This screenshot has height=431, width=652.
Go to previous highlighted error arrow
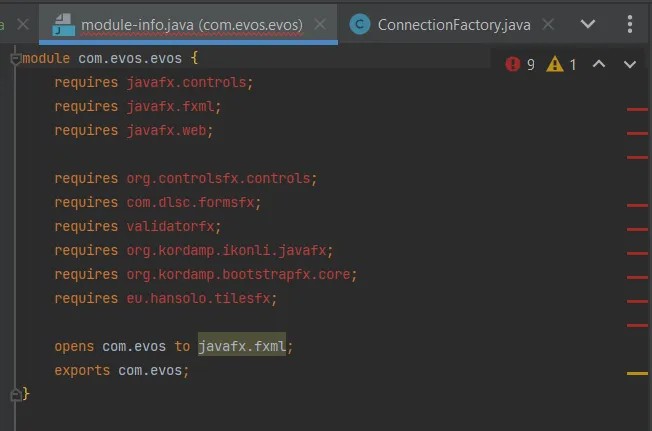point(599,64)
